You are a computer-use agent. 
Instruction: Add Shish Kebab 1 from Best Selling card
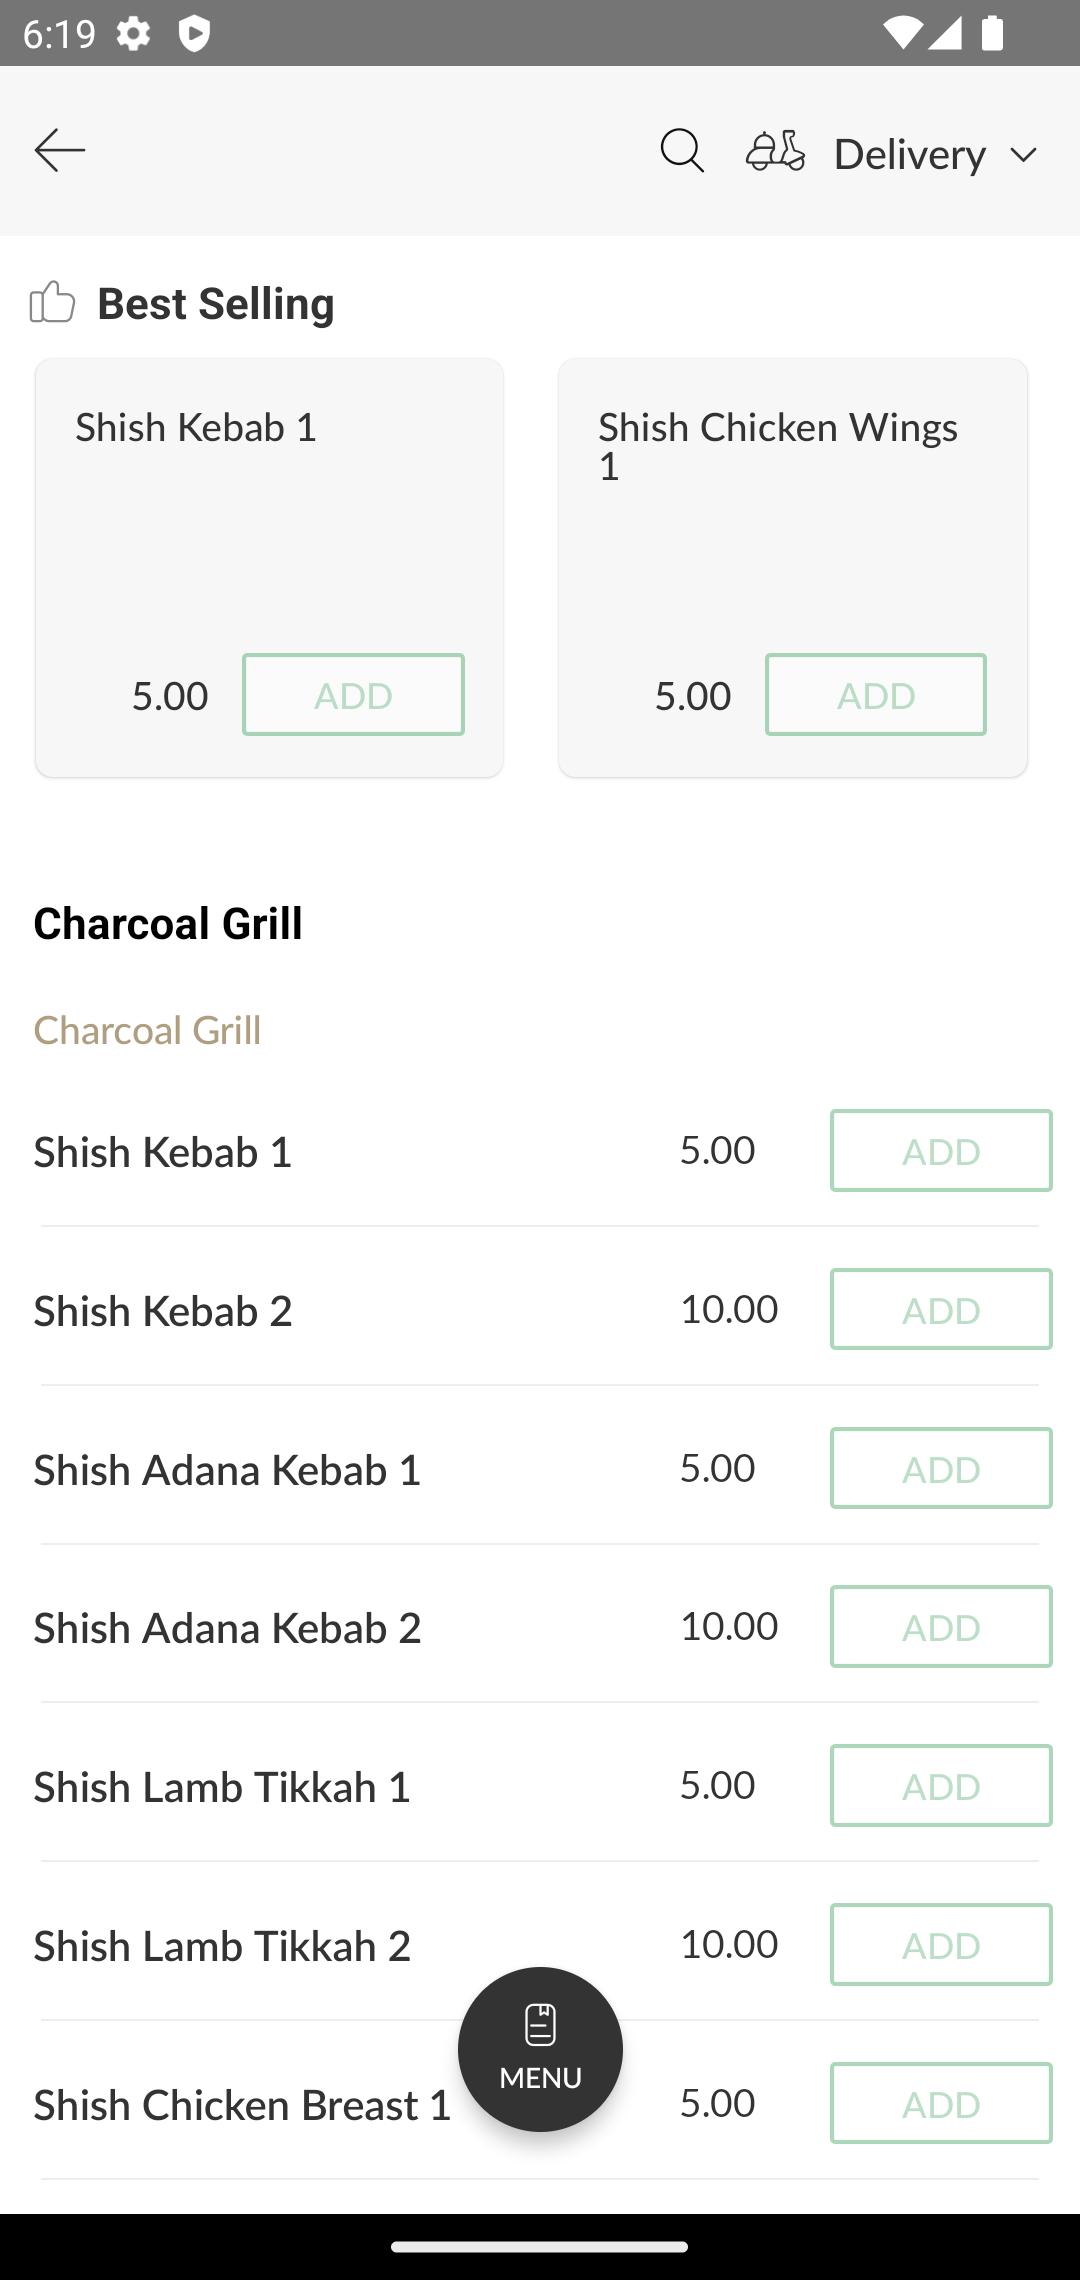[353, 695]
